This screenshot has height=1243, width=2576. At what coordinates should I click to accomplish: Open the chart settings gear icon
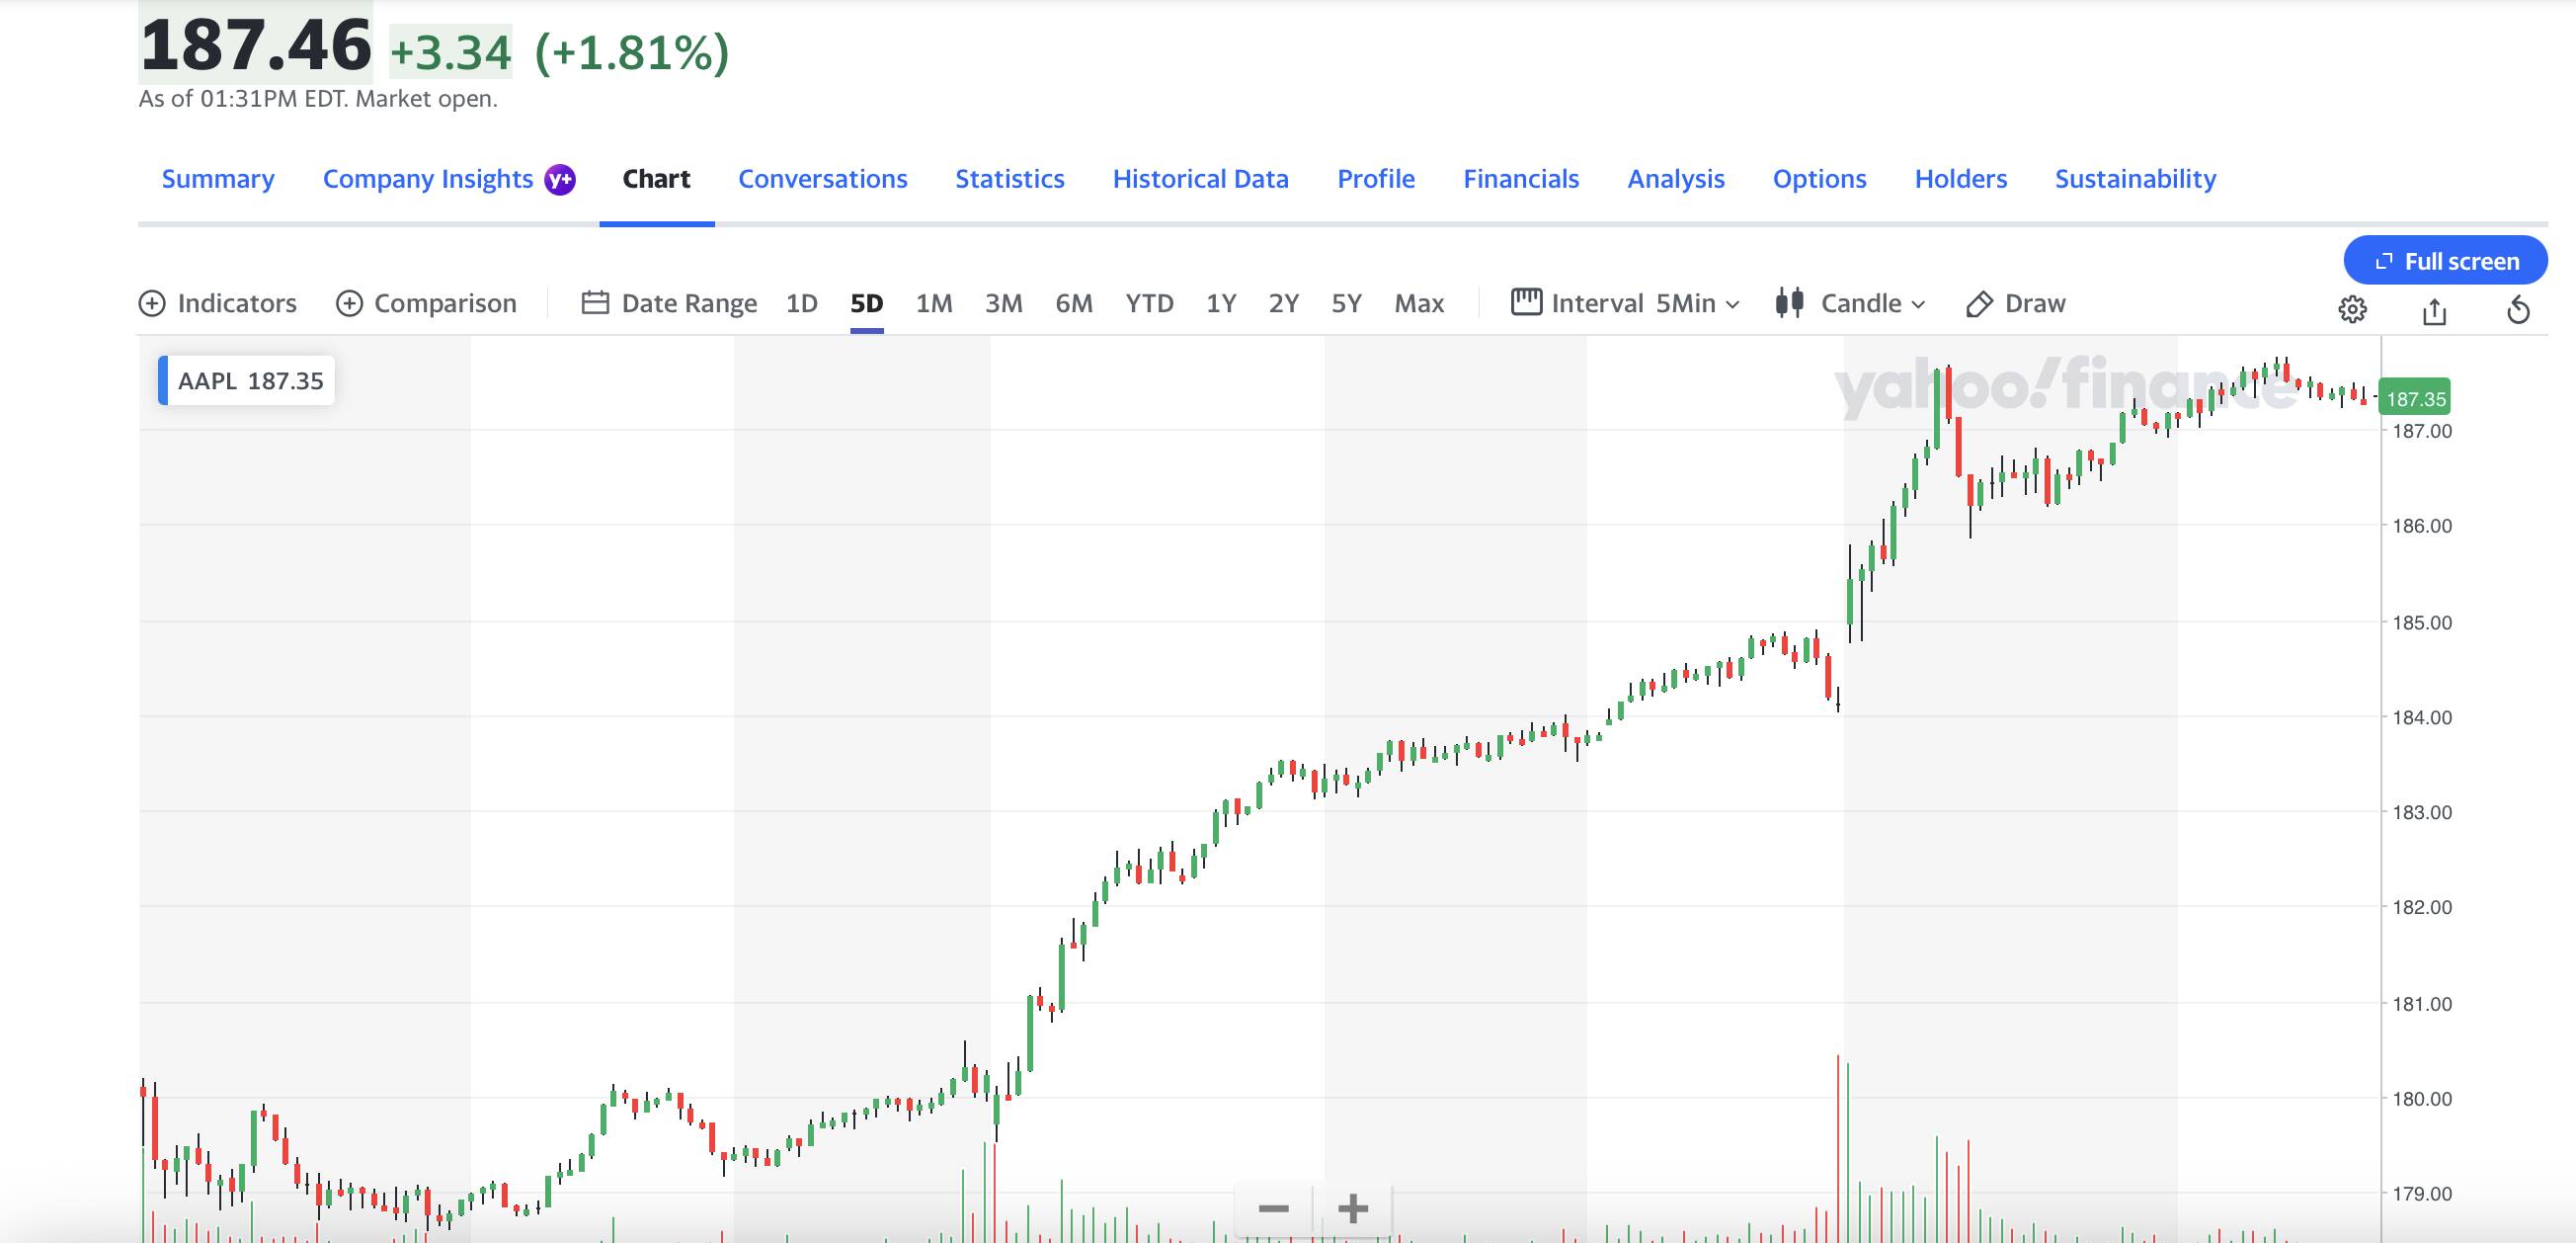2352,310
